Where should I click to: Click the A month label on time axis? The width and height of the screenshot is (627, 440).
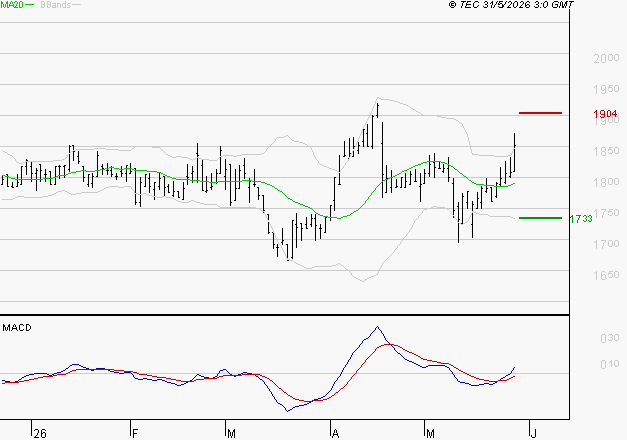335,434
